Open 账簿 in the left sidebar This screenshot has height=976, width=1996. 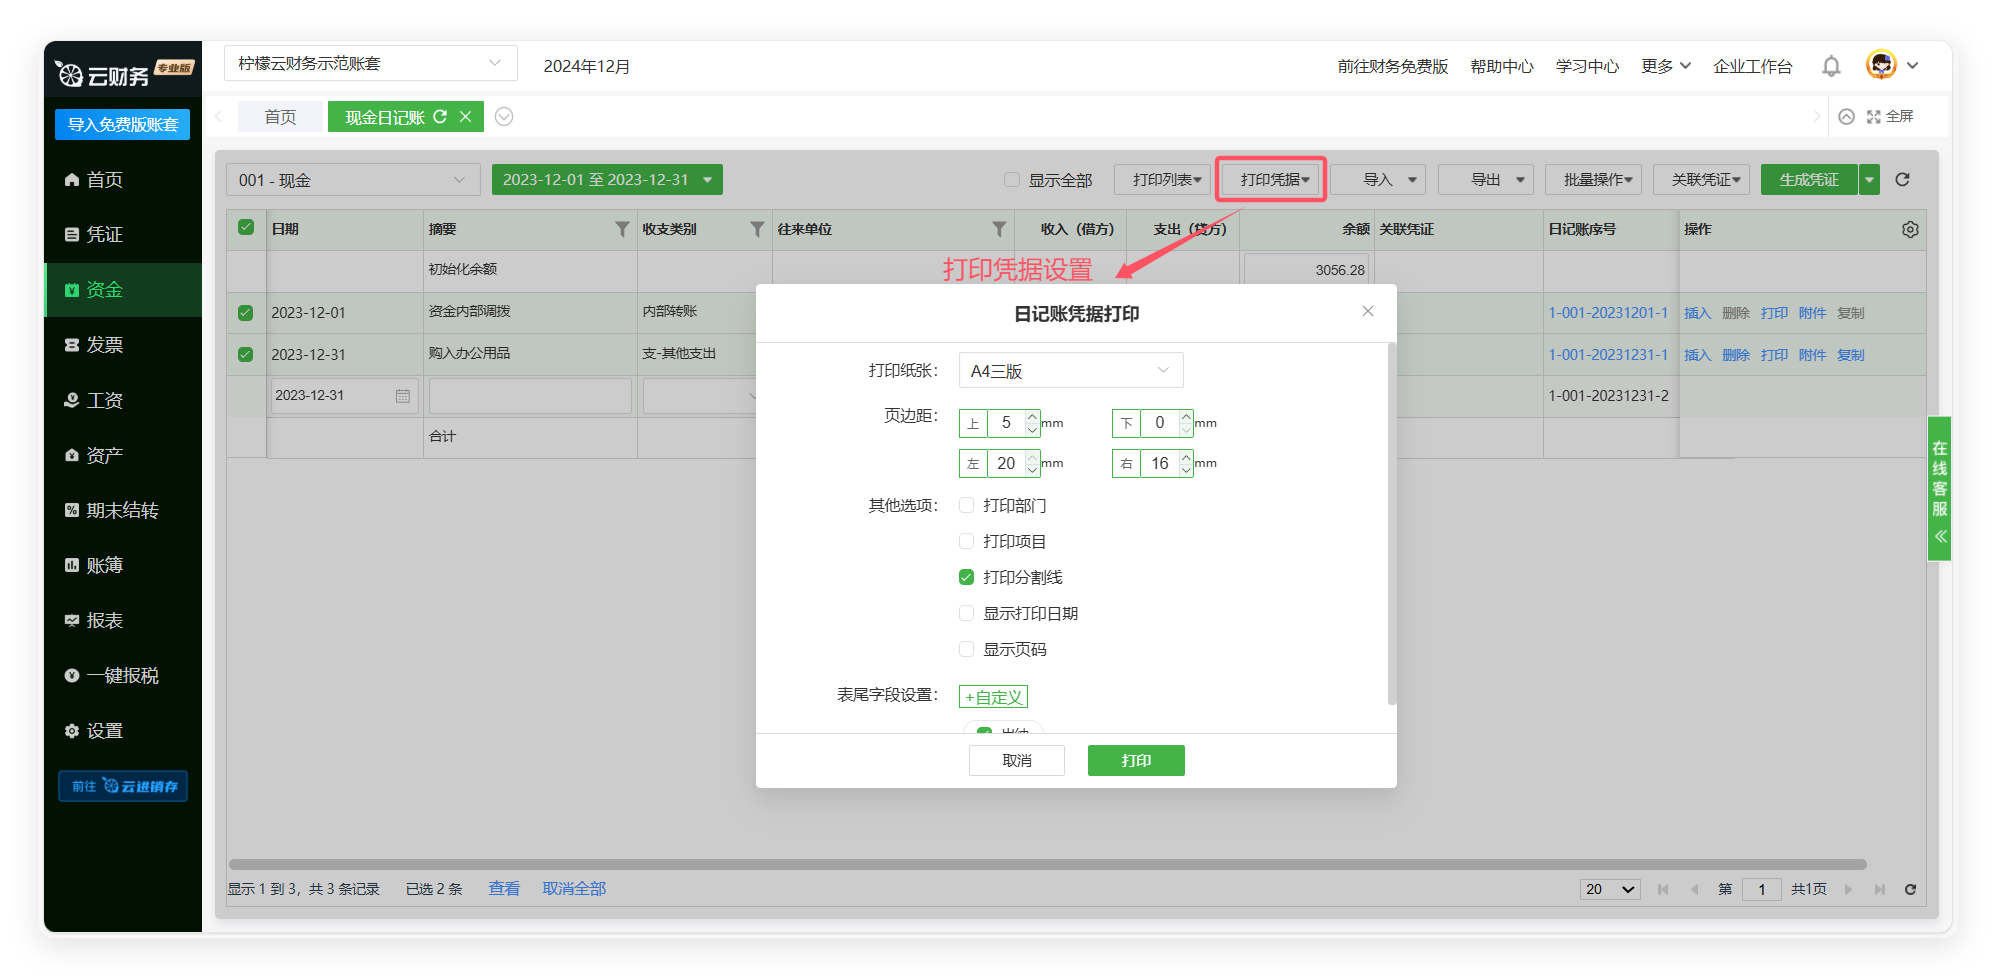pyautogui.click(x=104, y=566)
